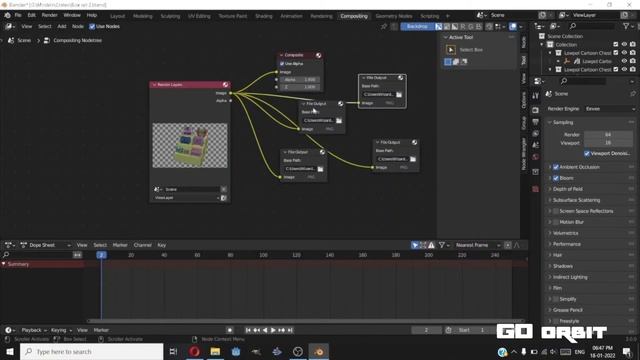Click the Windows taskbar search box
640x360 pixels.
click(91, 351)
